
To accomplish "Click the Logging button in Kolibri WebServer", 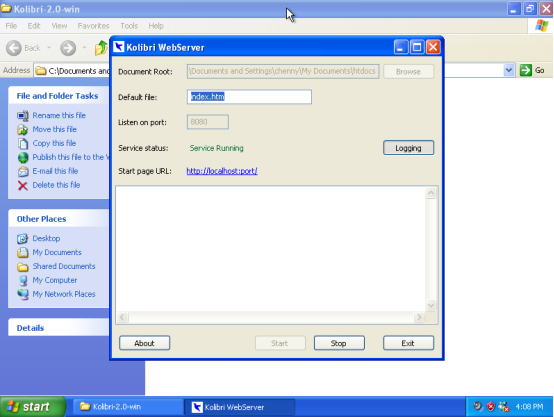I will (x=408, y=148).
